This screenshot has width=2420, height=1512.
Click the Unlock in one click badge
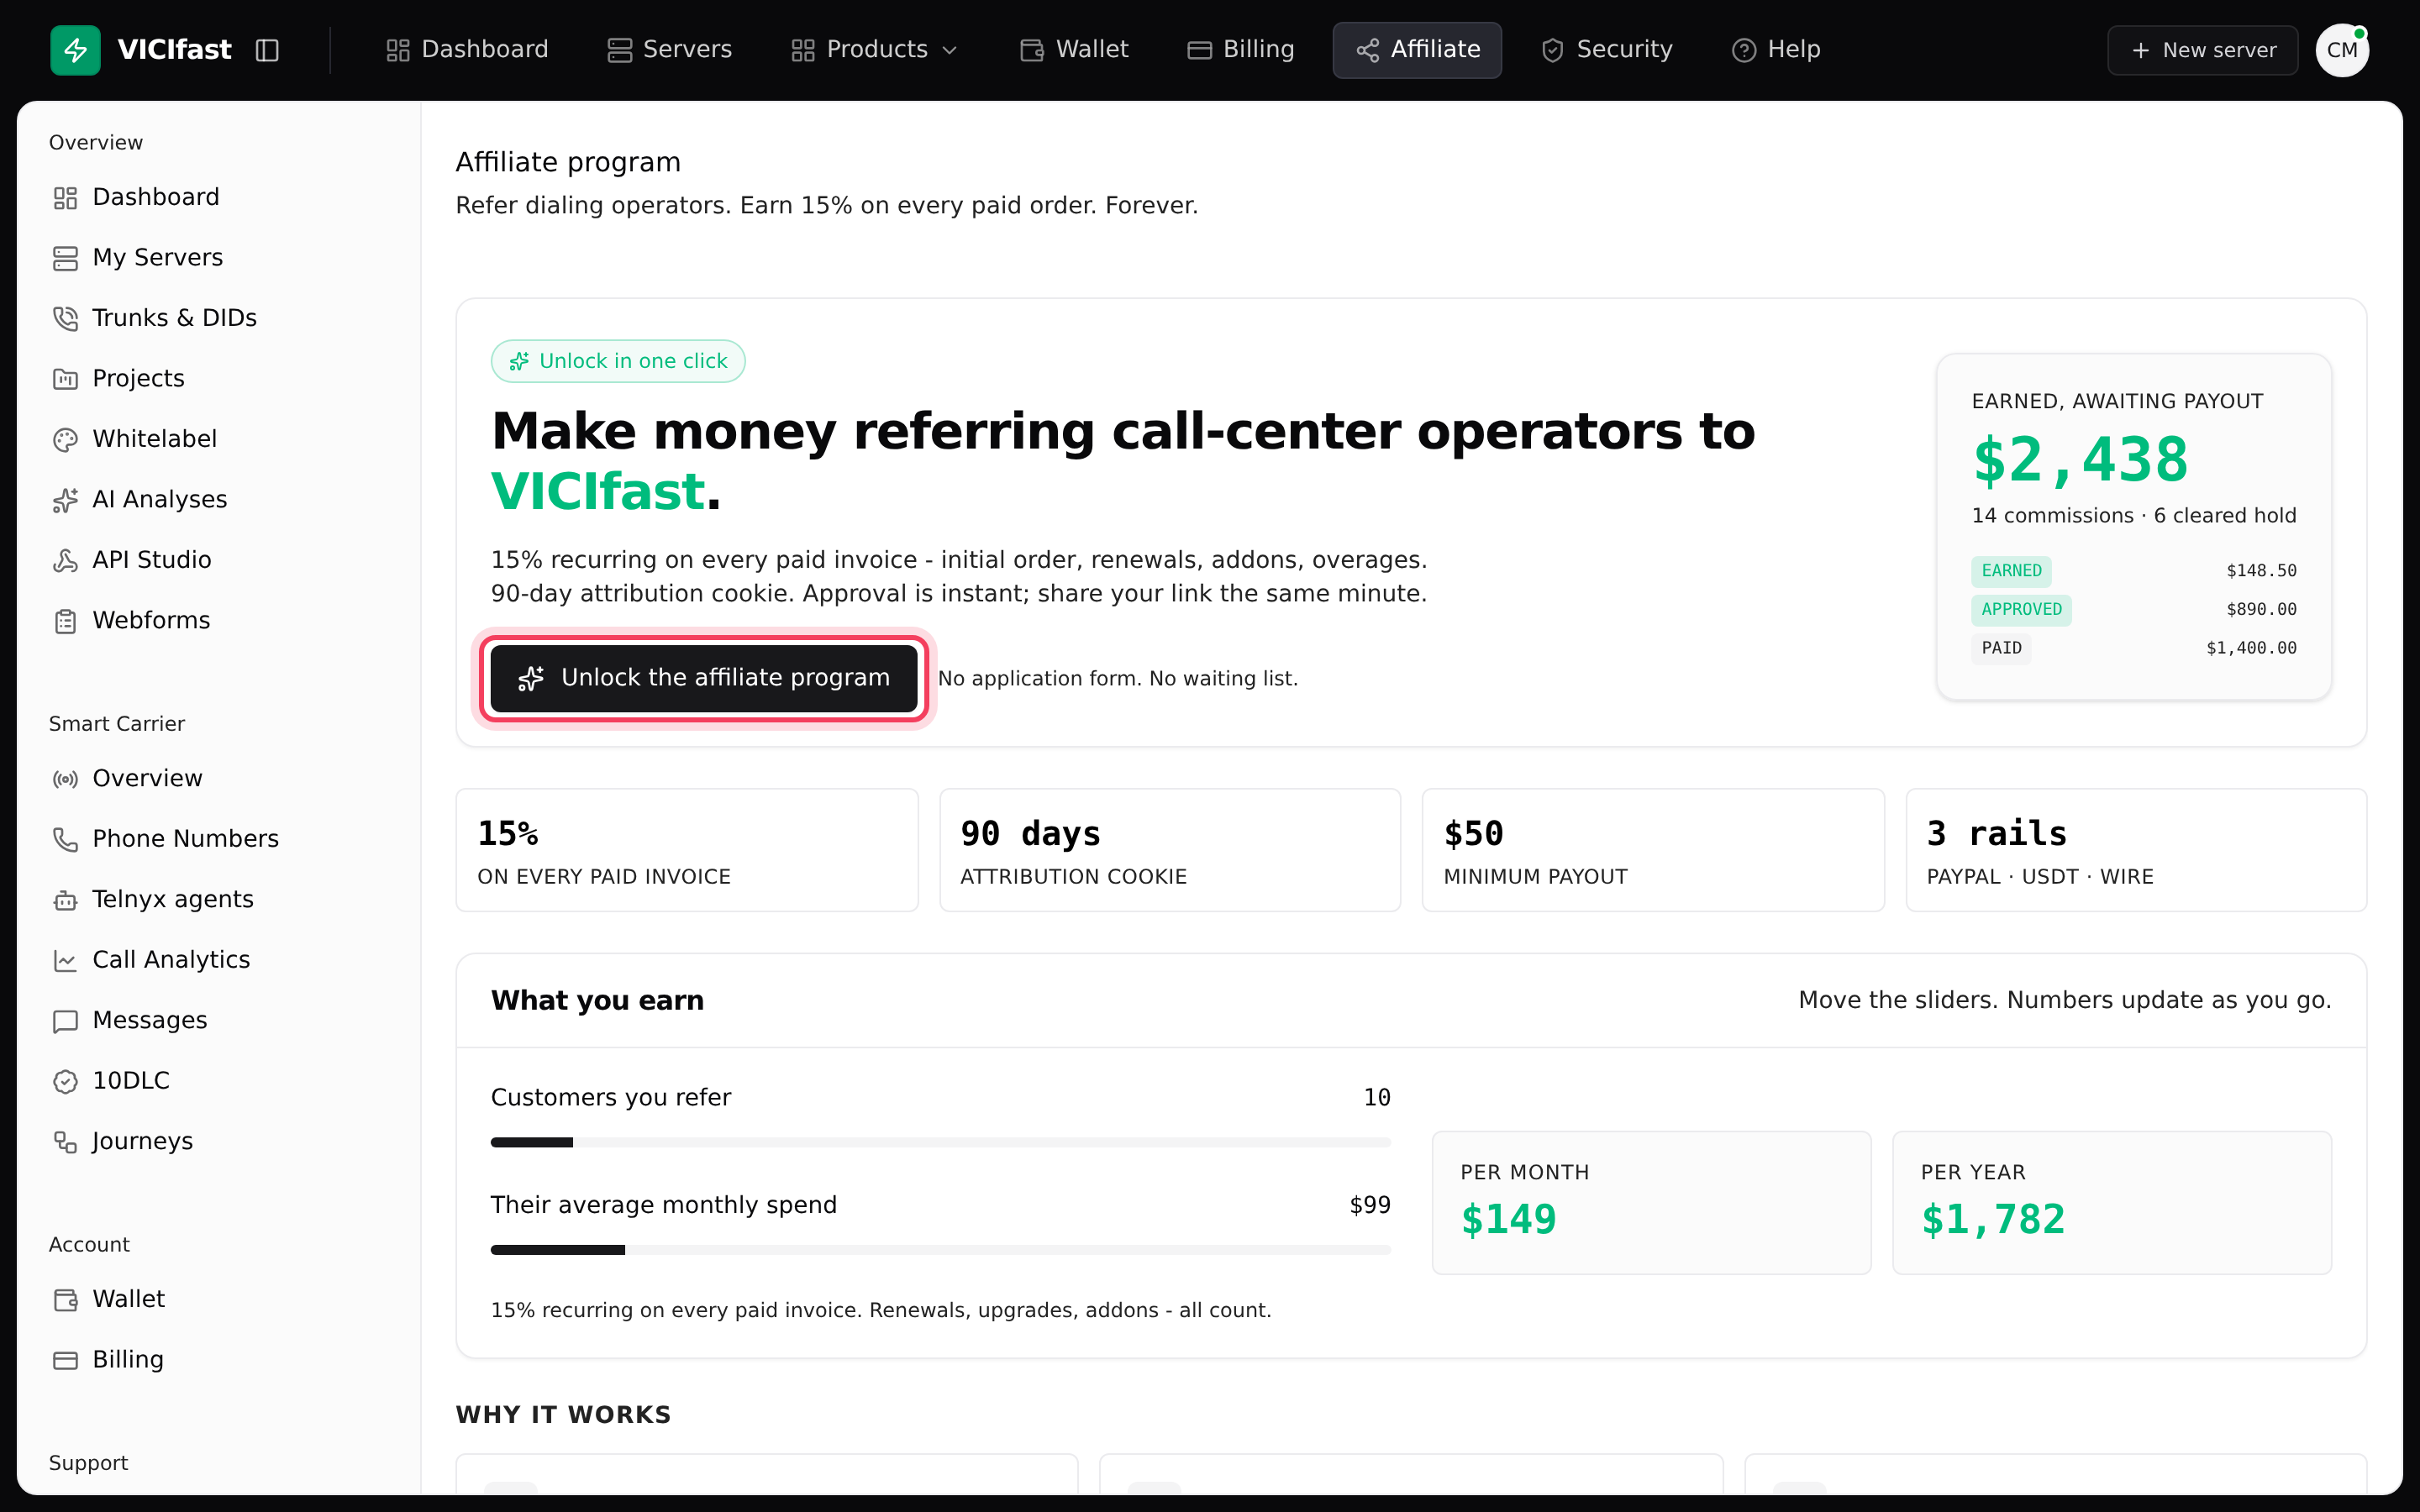[x=618, y=361]
